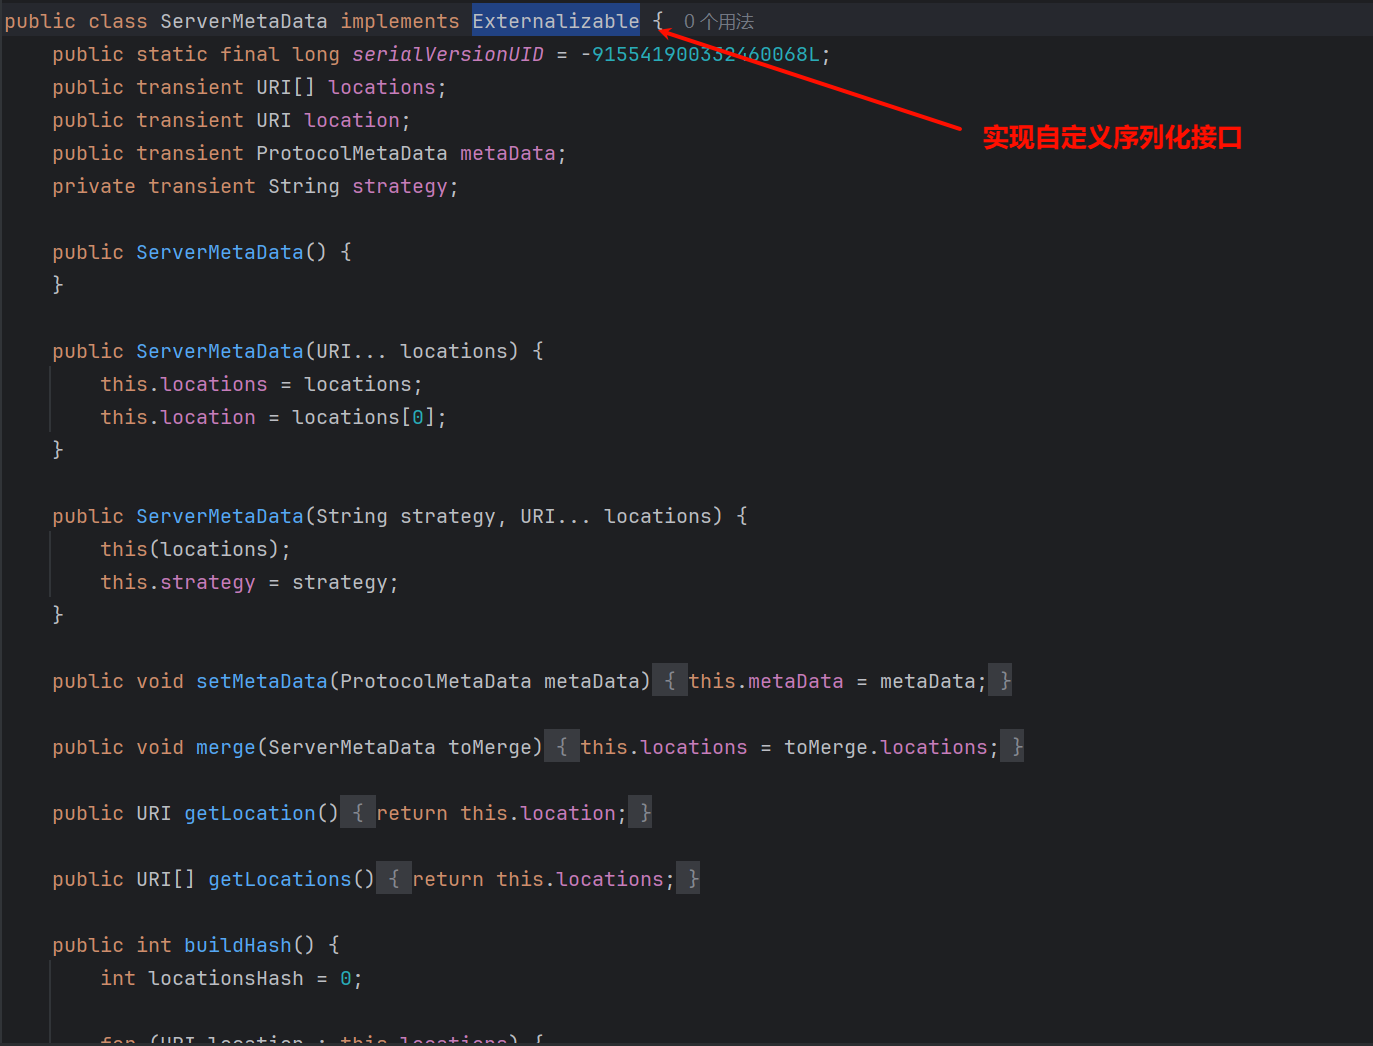
Task: Click the 'this(locations)' constructor call
Action: tap(194, 549)
